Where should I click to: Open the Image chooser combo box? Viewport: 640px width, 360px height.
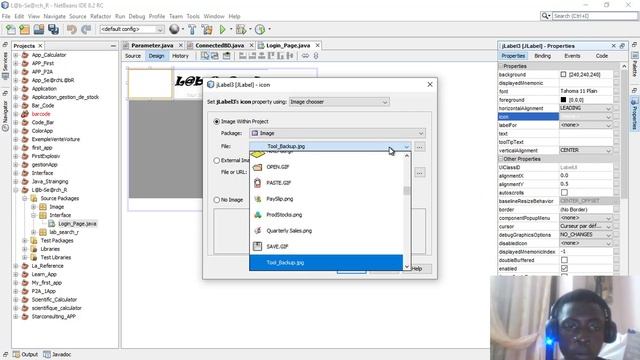coord(339,102)
